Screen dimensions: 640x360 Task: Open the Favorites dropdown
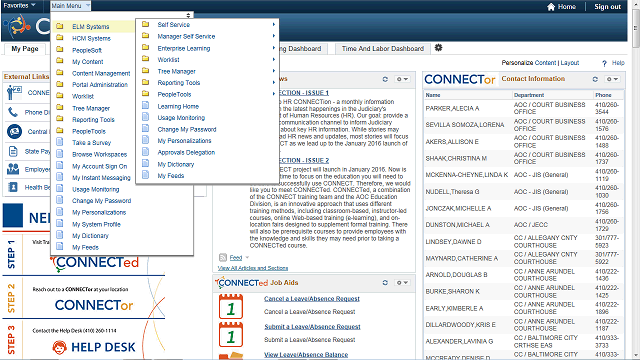point(20,6)
